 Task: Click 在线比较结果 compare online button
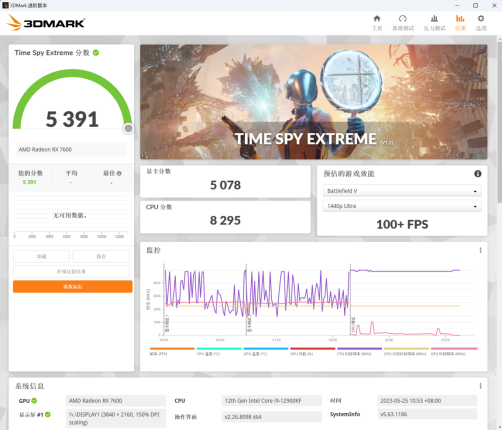[x=71, y=271]
